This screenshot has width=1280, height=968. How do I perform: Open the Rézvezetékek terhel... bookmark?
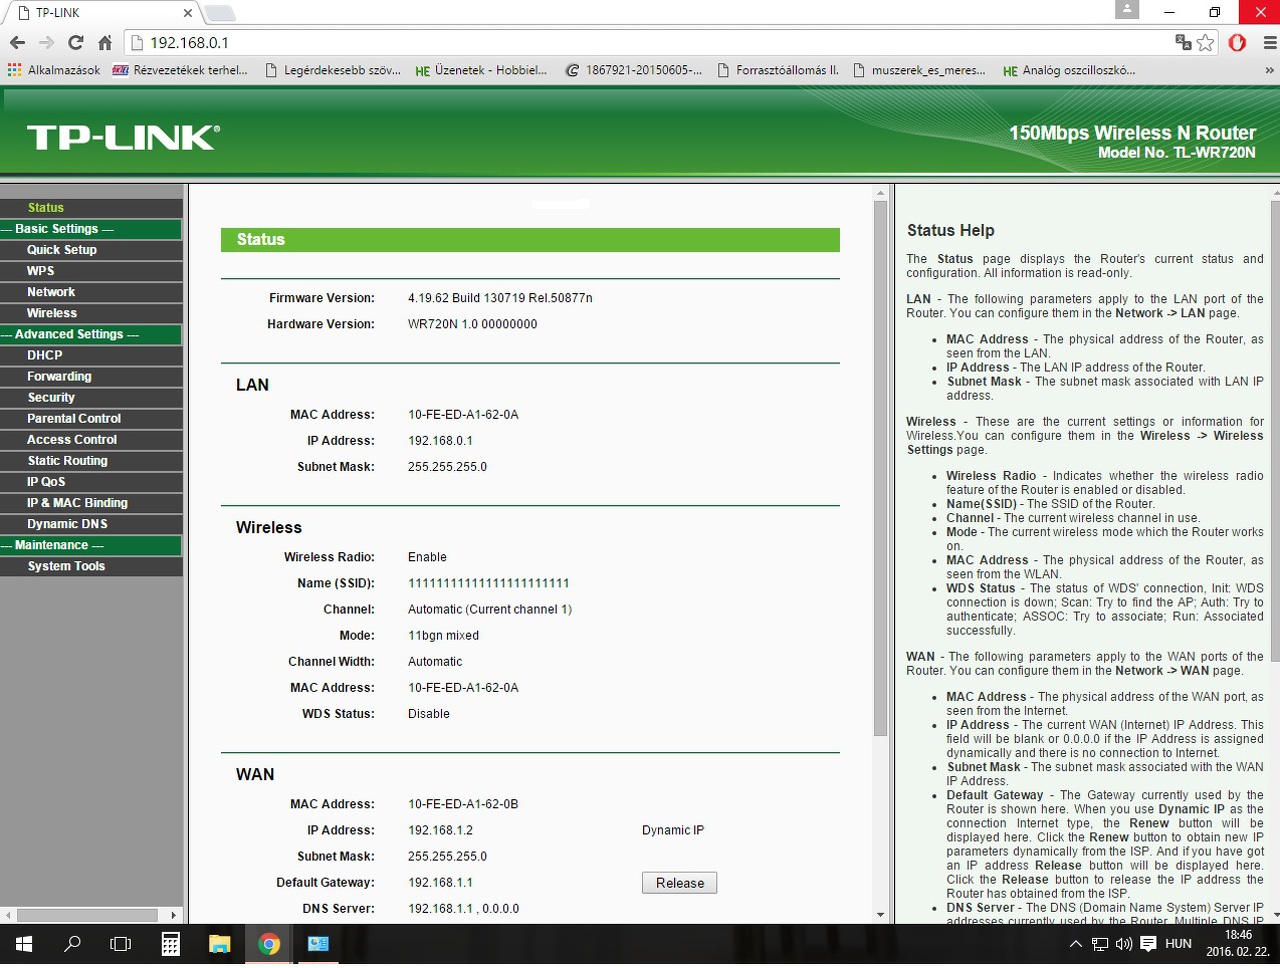(180, 70)
